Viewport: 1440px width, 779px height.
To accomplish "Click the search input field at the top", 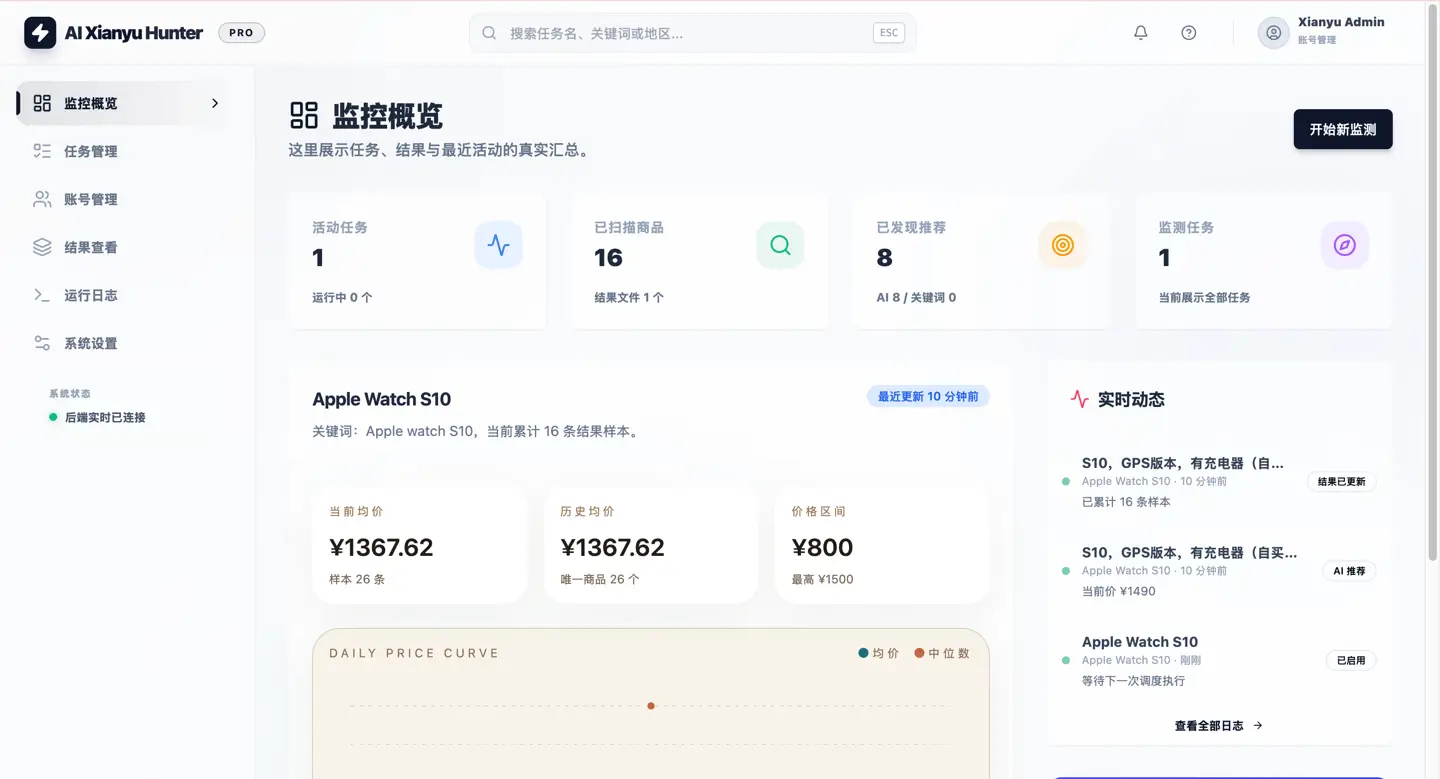I will pos(690,32).
